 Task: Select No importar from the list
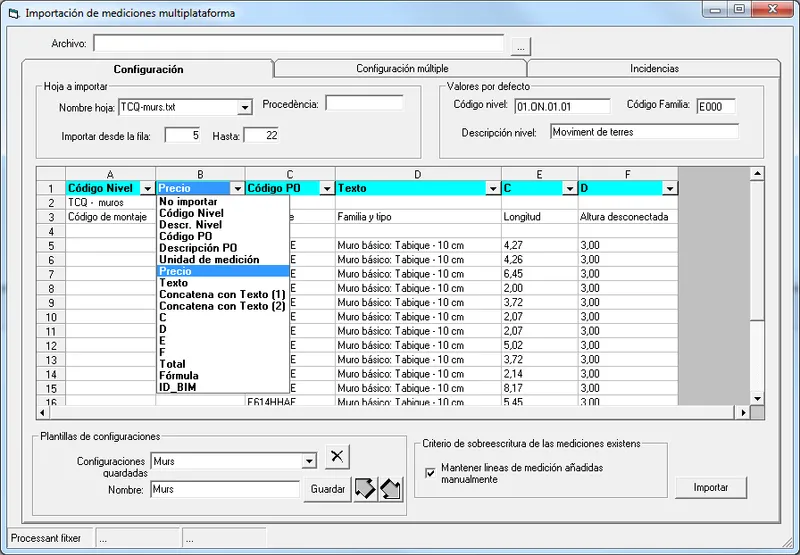click(x=223, y=201)
